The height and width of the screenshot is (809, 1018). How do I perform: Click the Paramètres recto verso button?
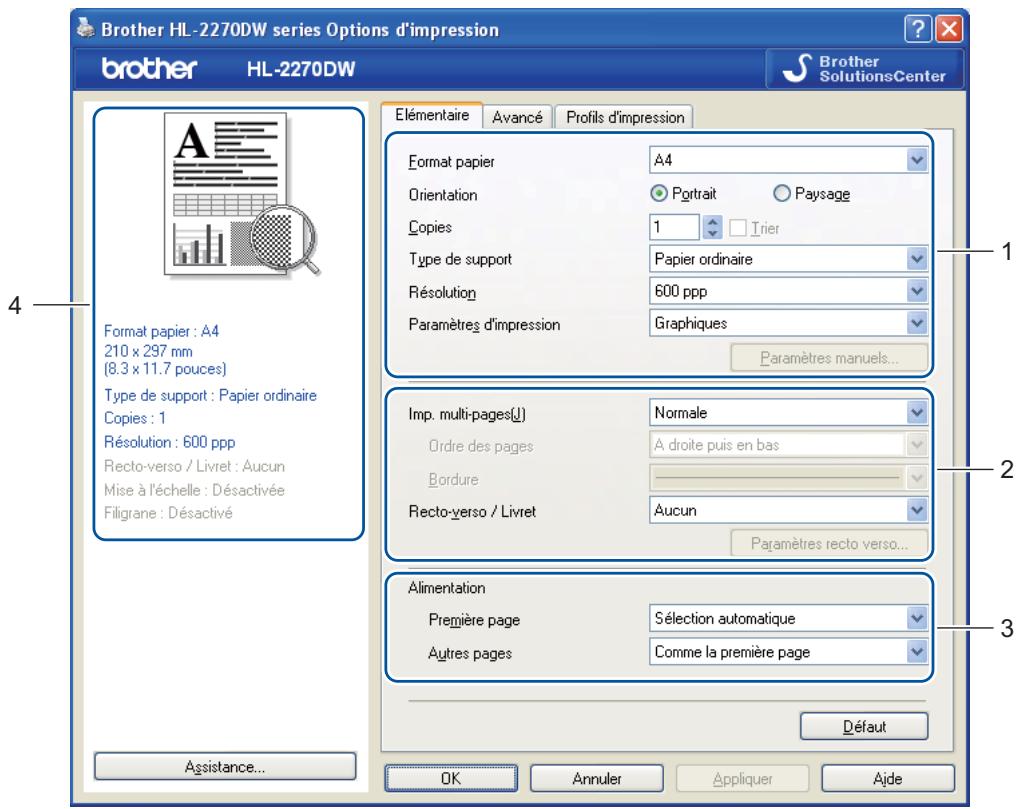tap(829, 543)
